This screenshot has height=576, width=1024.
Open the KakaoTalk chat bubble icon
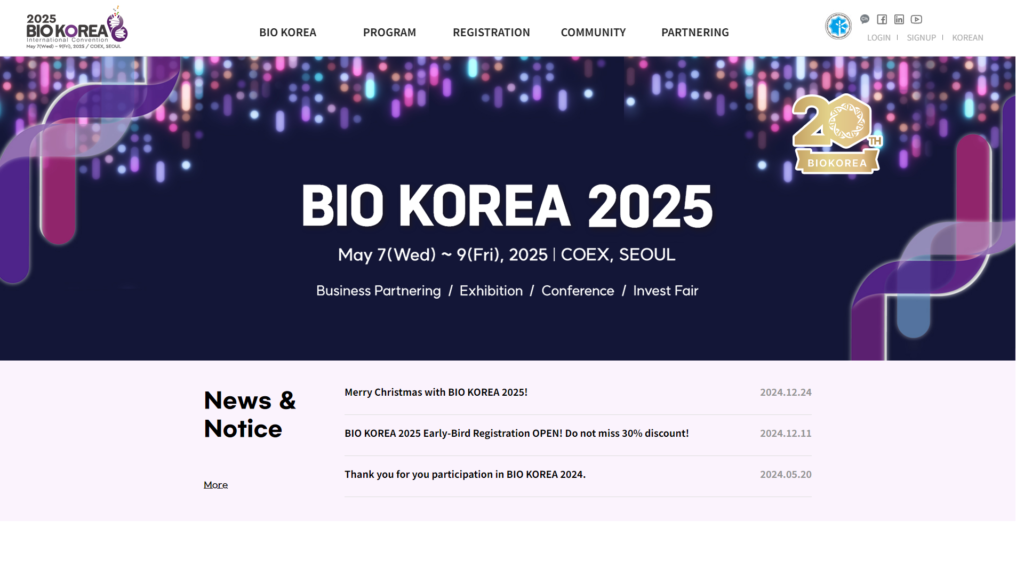pyautogui.click(x=865, y=19)
